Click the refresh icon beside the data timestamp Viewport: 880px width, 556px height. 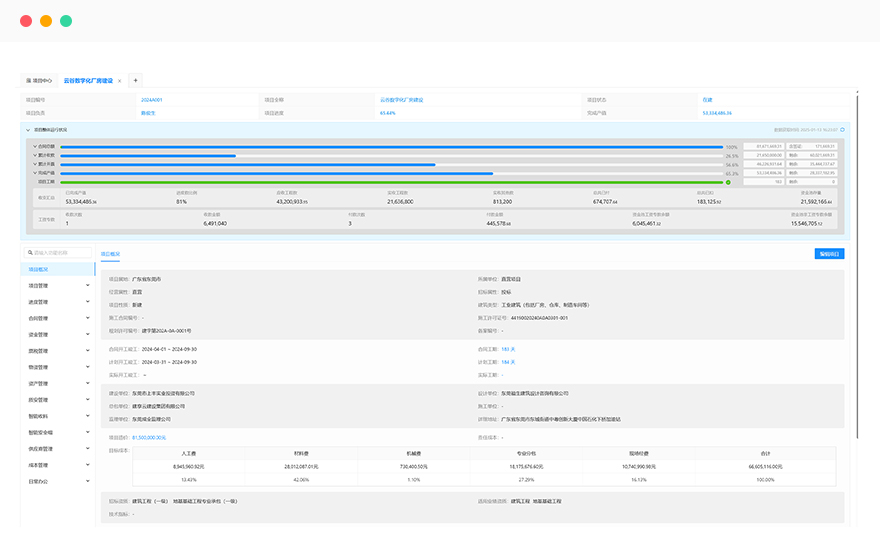[x=842, y=129]
